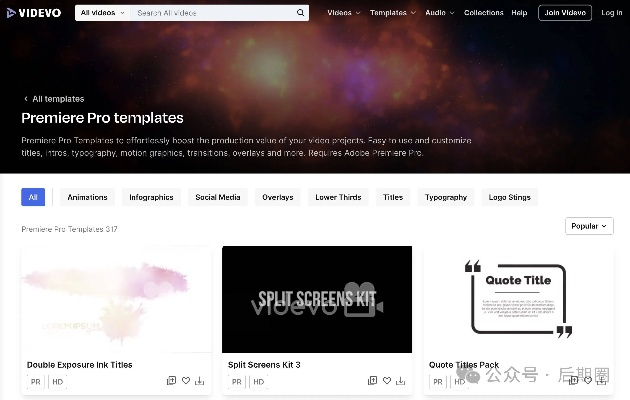This screenshot has width=630, height=400.
Task: Go back to All templates
Action: coord(54,99)
